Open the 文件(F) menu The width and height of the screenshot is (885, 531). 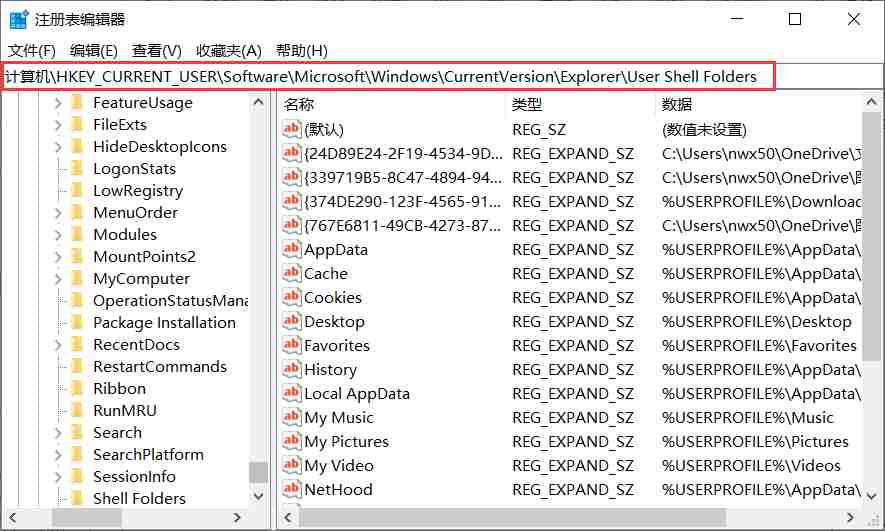(32, 51)
